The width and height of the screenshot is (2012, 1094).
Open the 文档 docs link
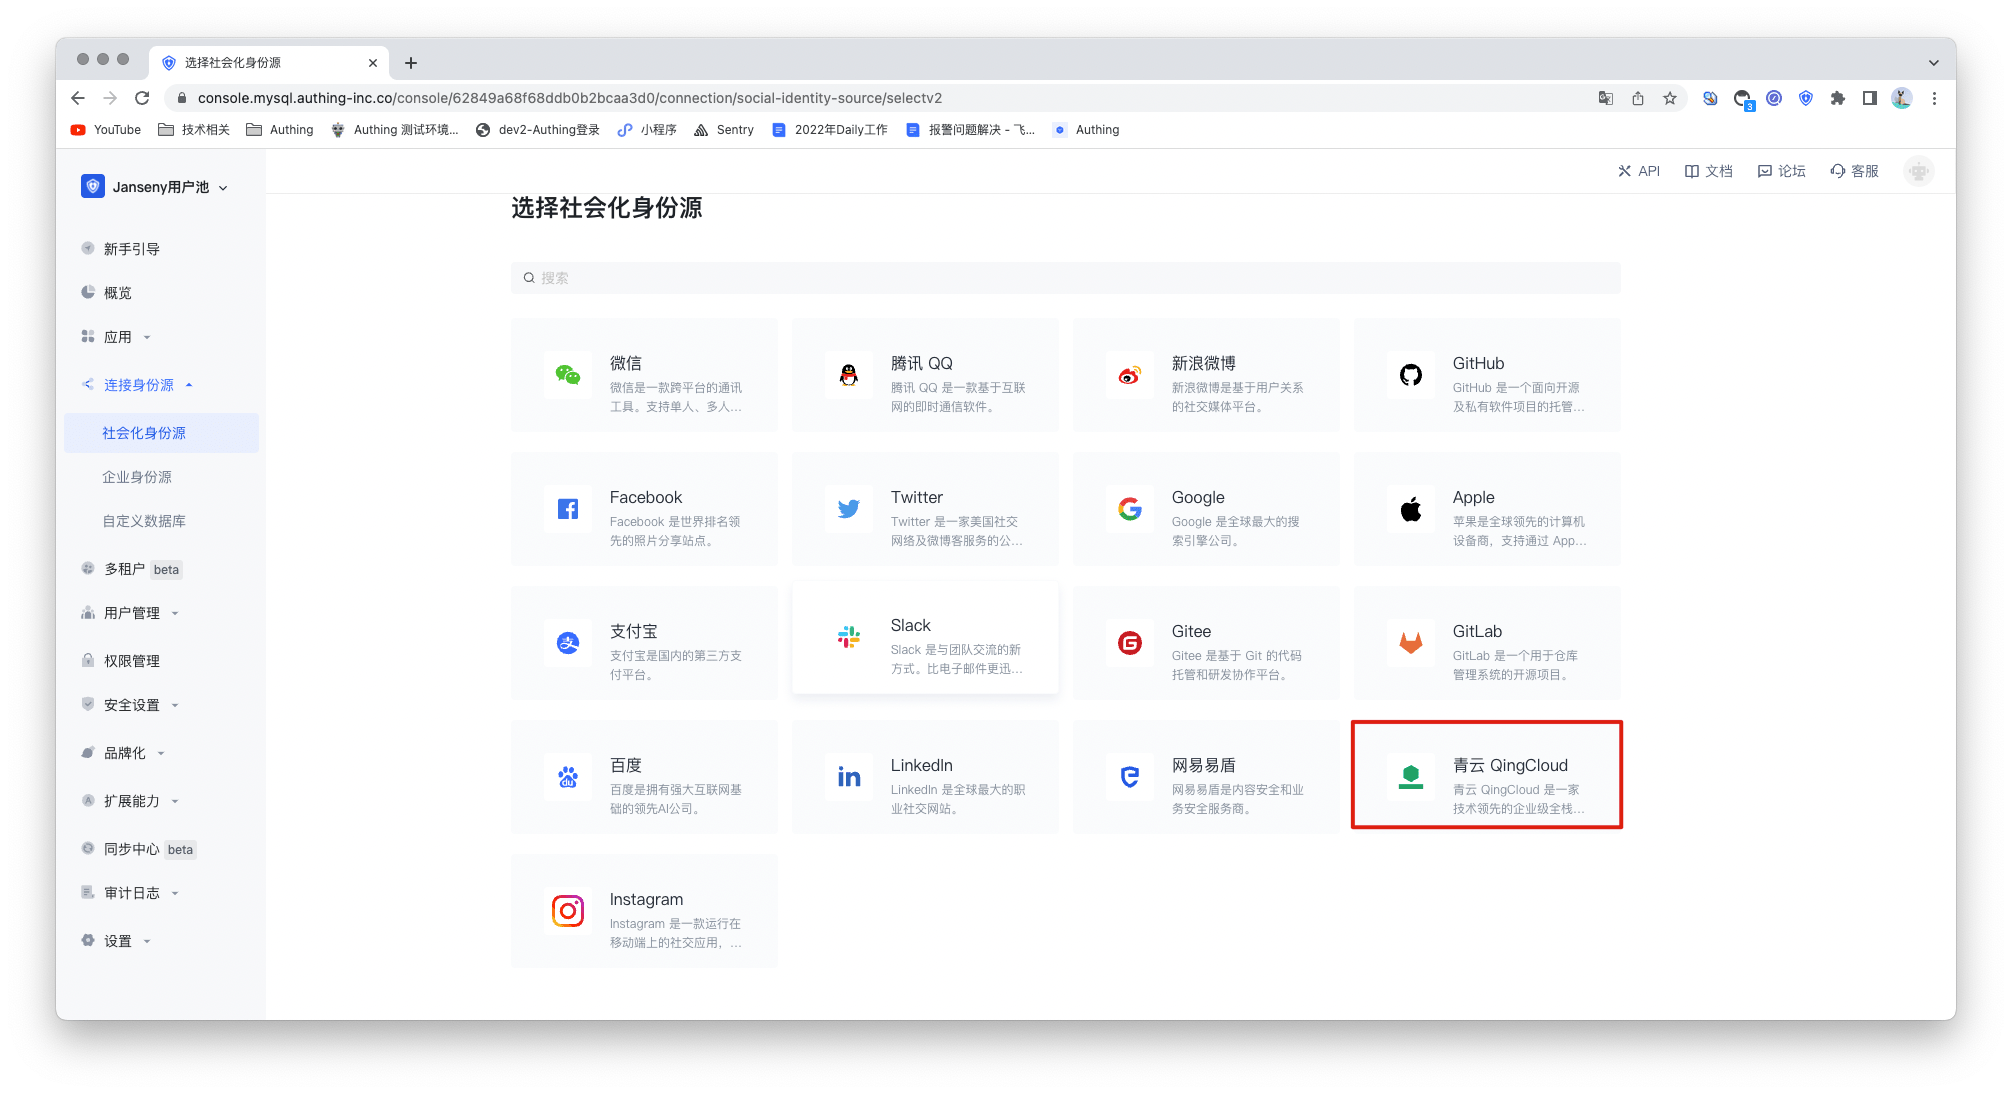1709,171
